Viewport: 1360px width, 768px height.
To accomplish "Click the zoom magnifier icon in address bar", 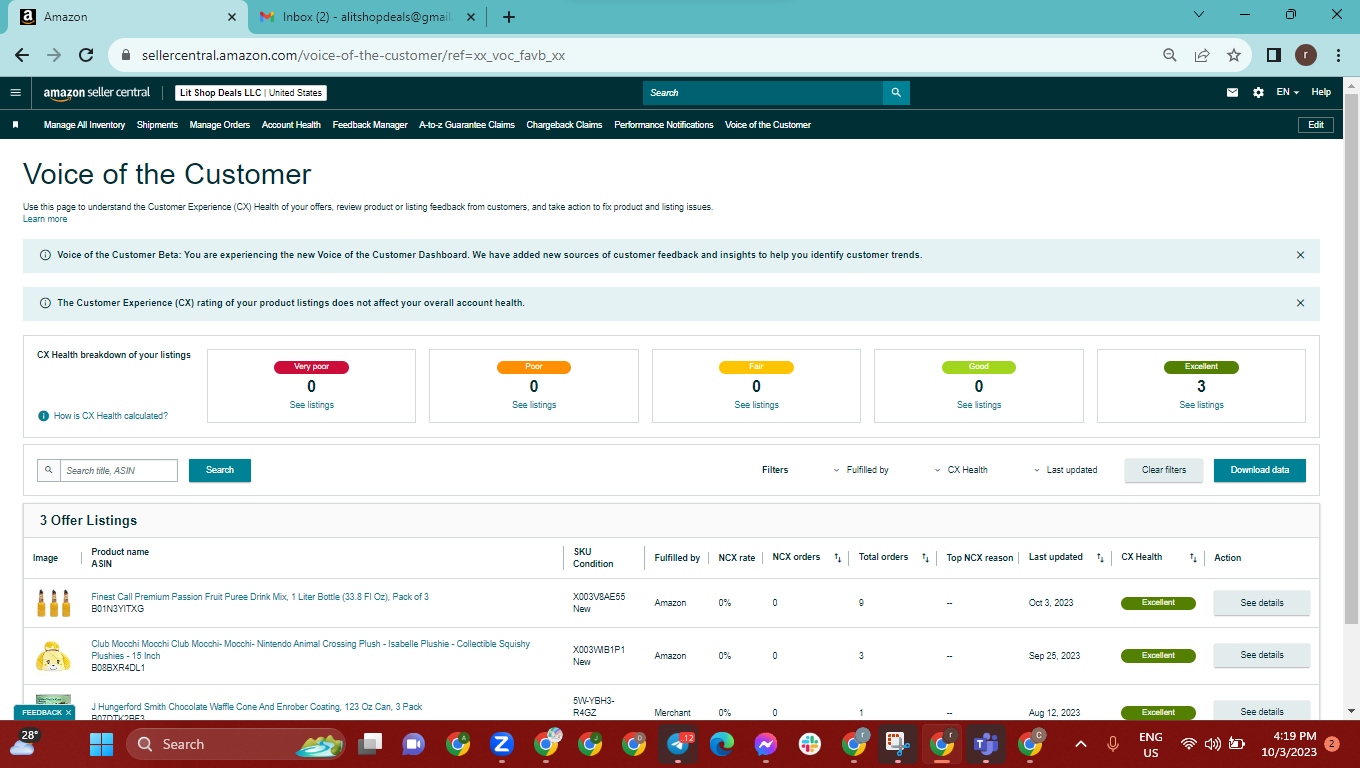I will click(x=1170, y=55).
